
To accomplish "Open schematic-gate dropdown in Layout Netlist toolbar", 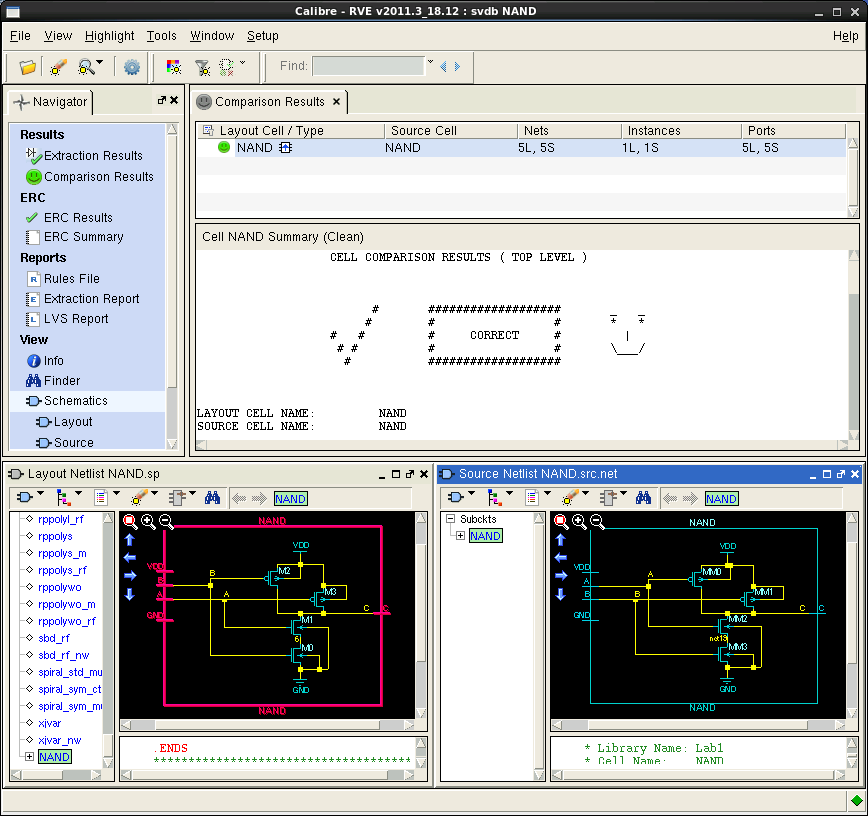I will pyautogui.click(x=40, y=493).
